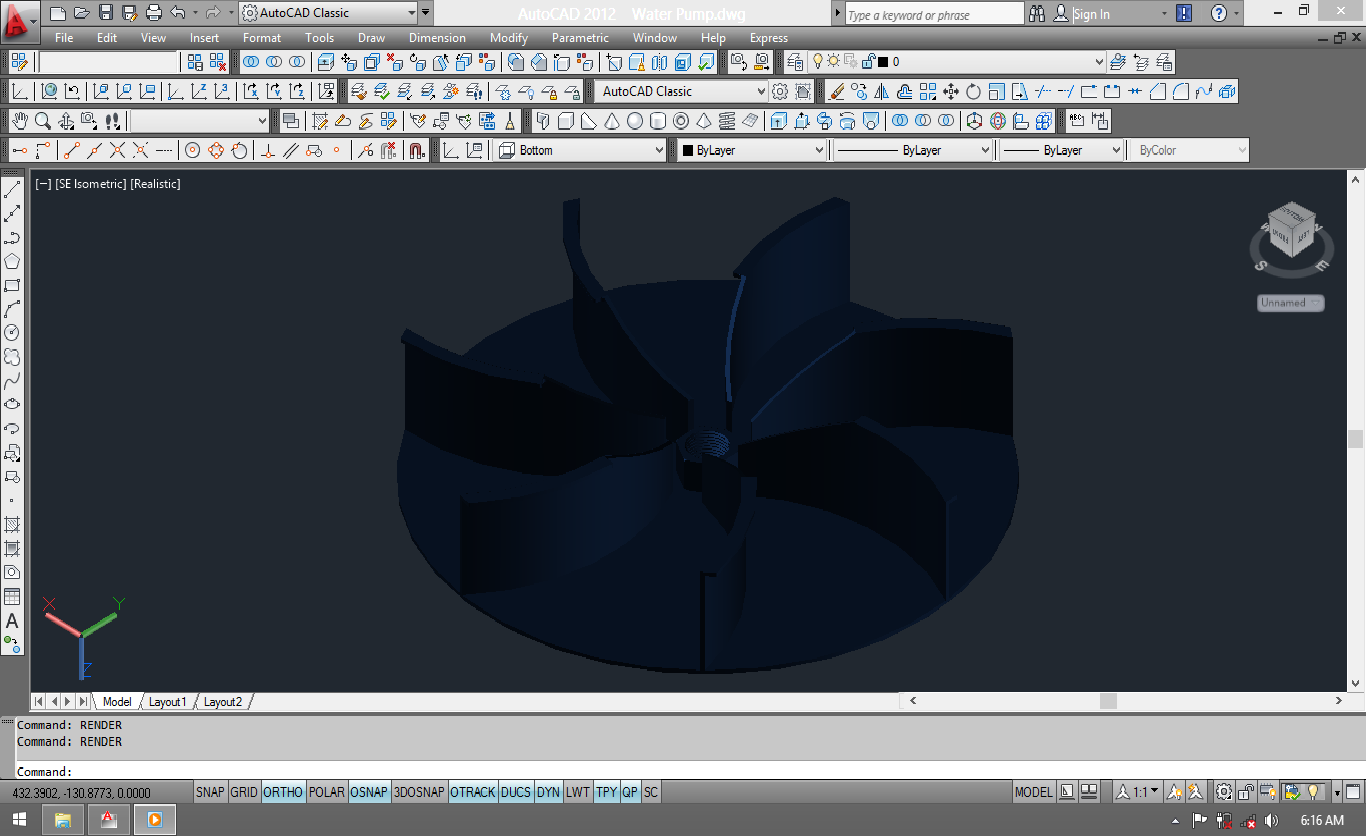The height and width of the screenshot is (836, 1366).
Task: Select the Spline draw tool
Action: click(x=12, y=381)
